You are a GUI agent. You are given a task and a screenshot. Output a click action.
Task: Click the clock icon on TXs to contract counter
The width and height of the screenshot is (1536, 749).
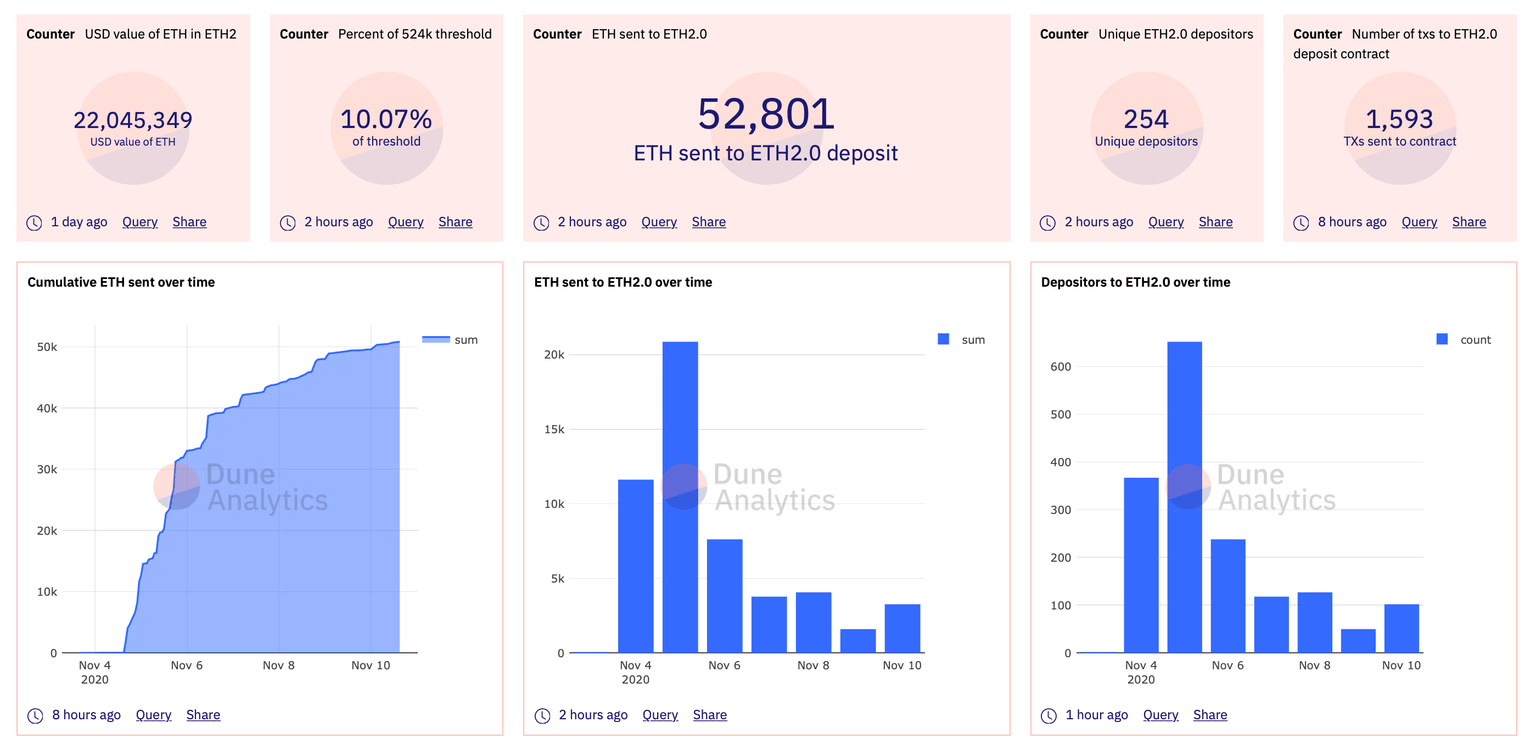pyautogui.click(x=1301, y=222)
